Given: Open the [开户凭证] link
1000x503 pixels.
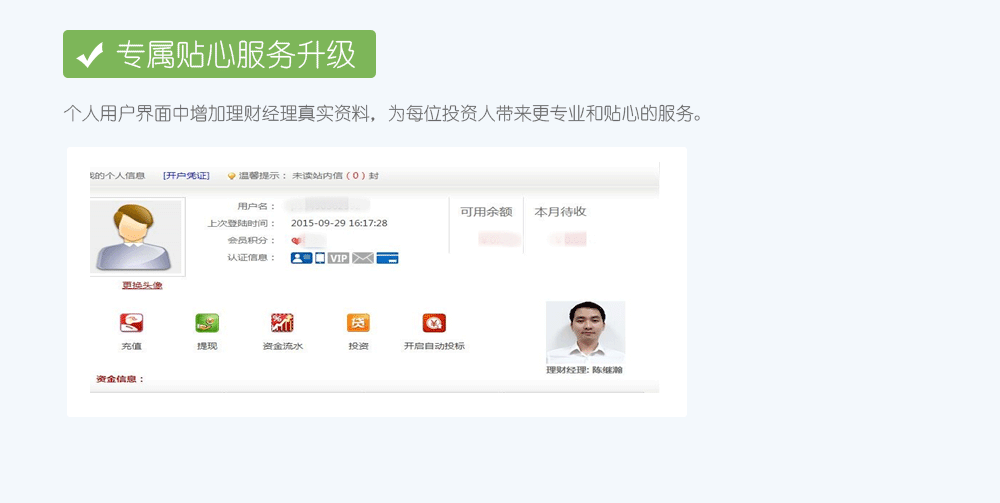Looking at the screenshot, I should (186, 176).
